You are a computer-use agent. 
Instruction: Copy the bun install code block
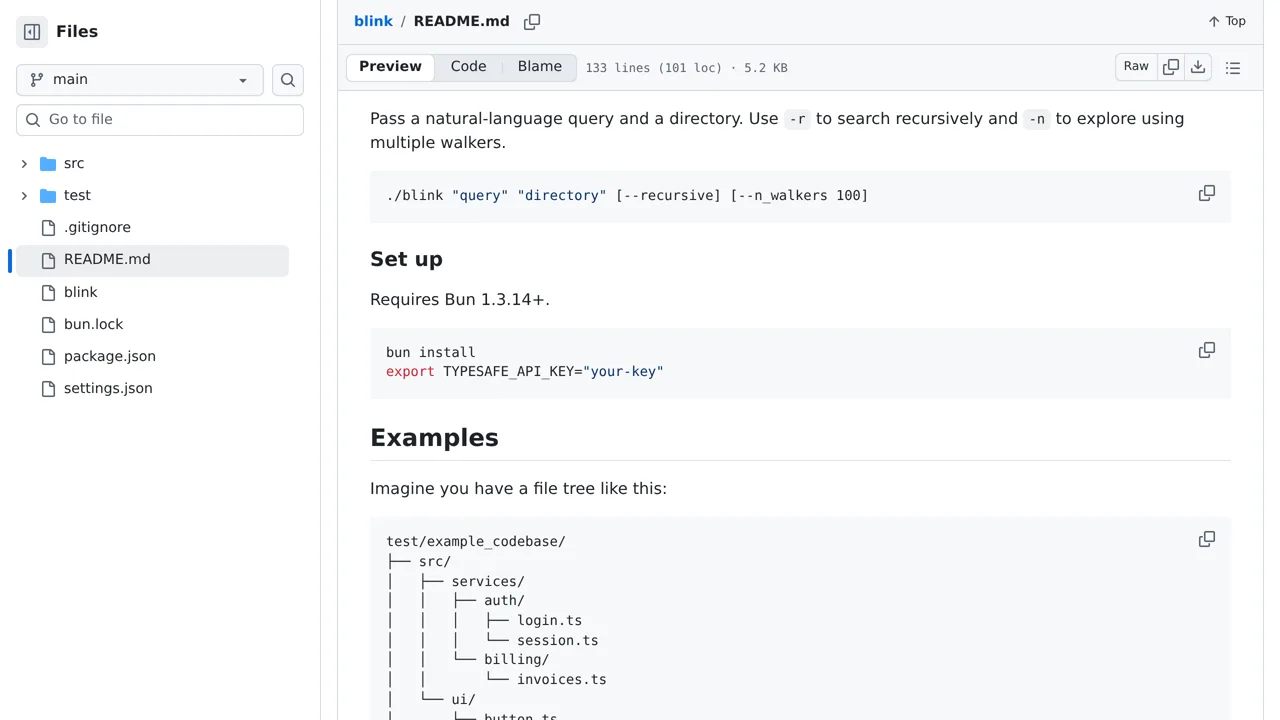(x=1207, y=350)
